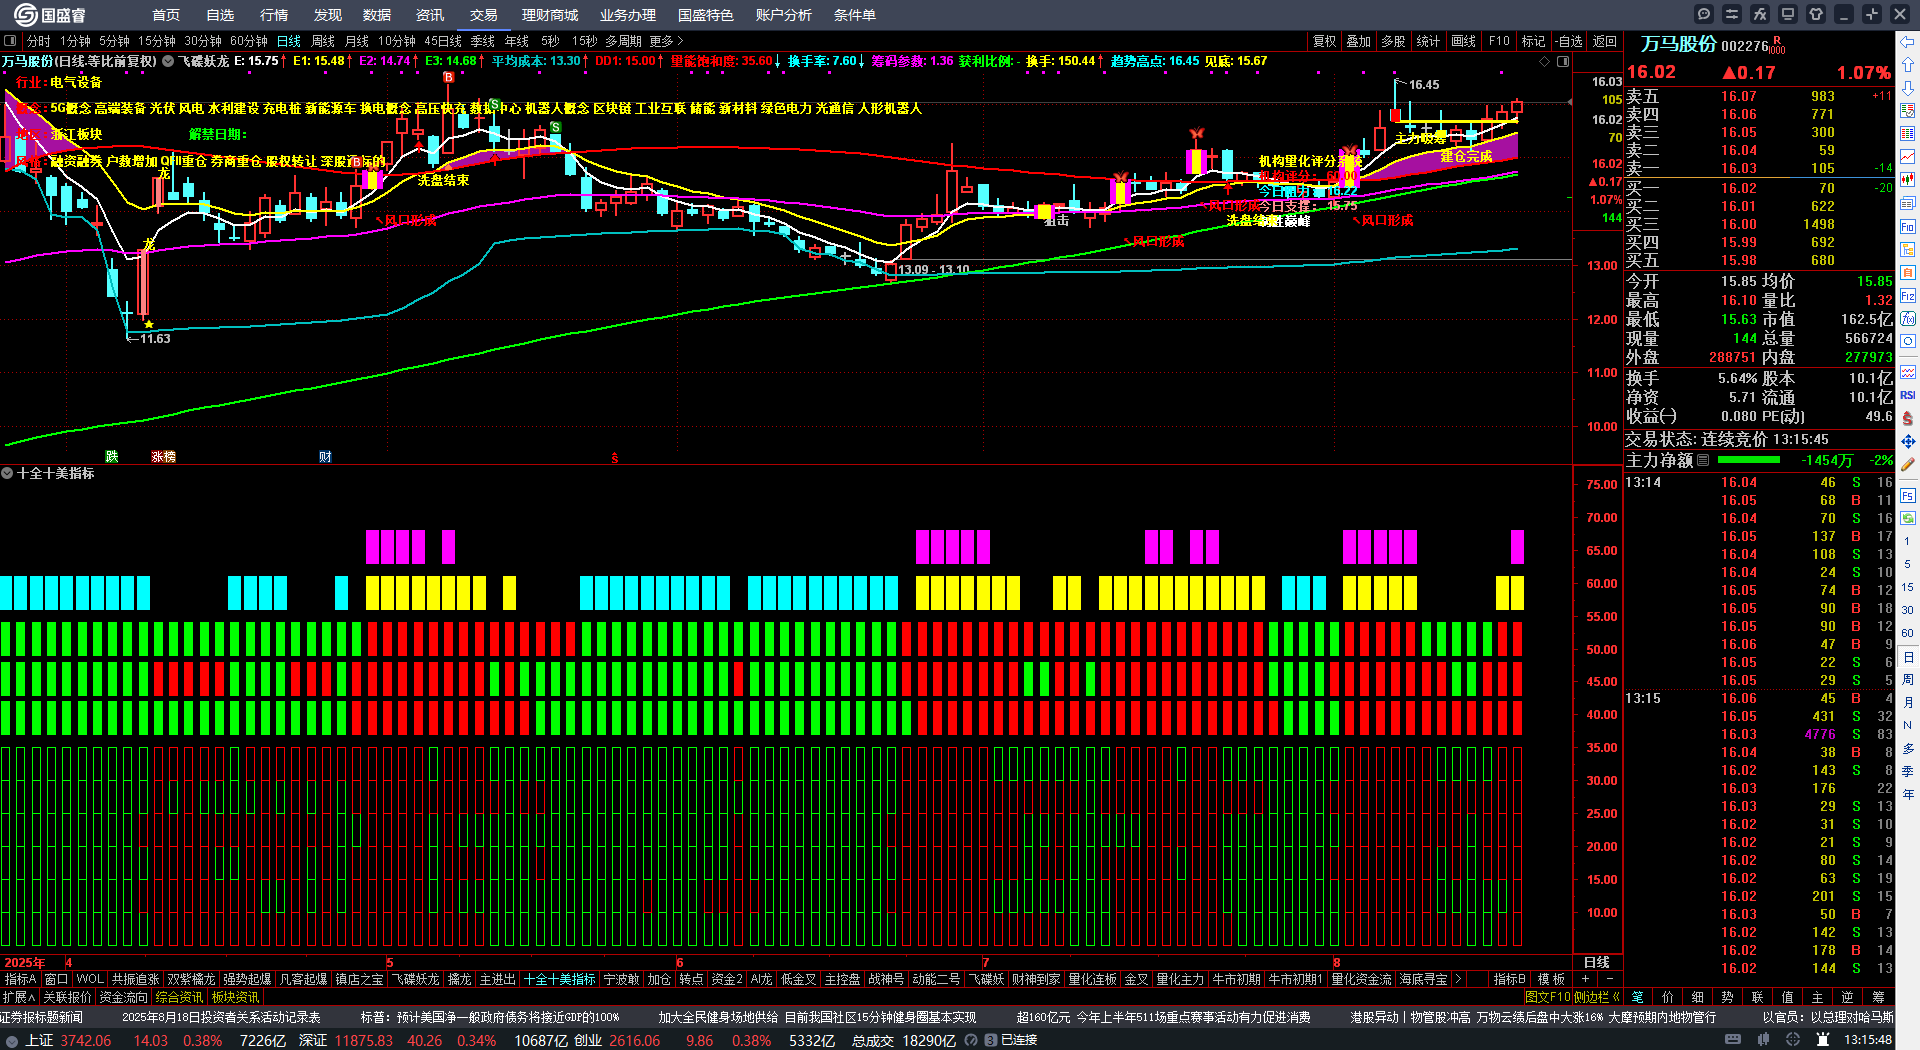This screenshot has width=1920, height=1050.
Task: Open the 理财商城 menu
Action: click(x=550, y=15)
